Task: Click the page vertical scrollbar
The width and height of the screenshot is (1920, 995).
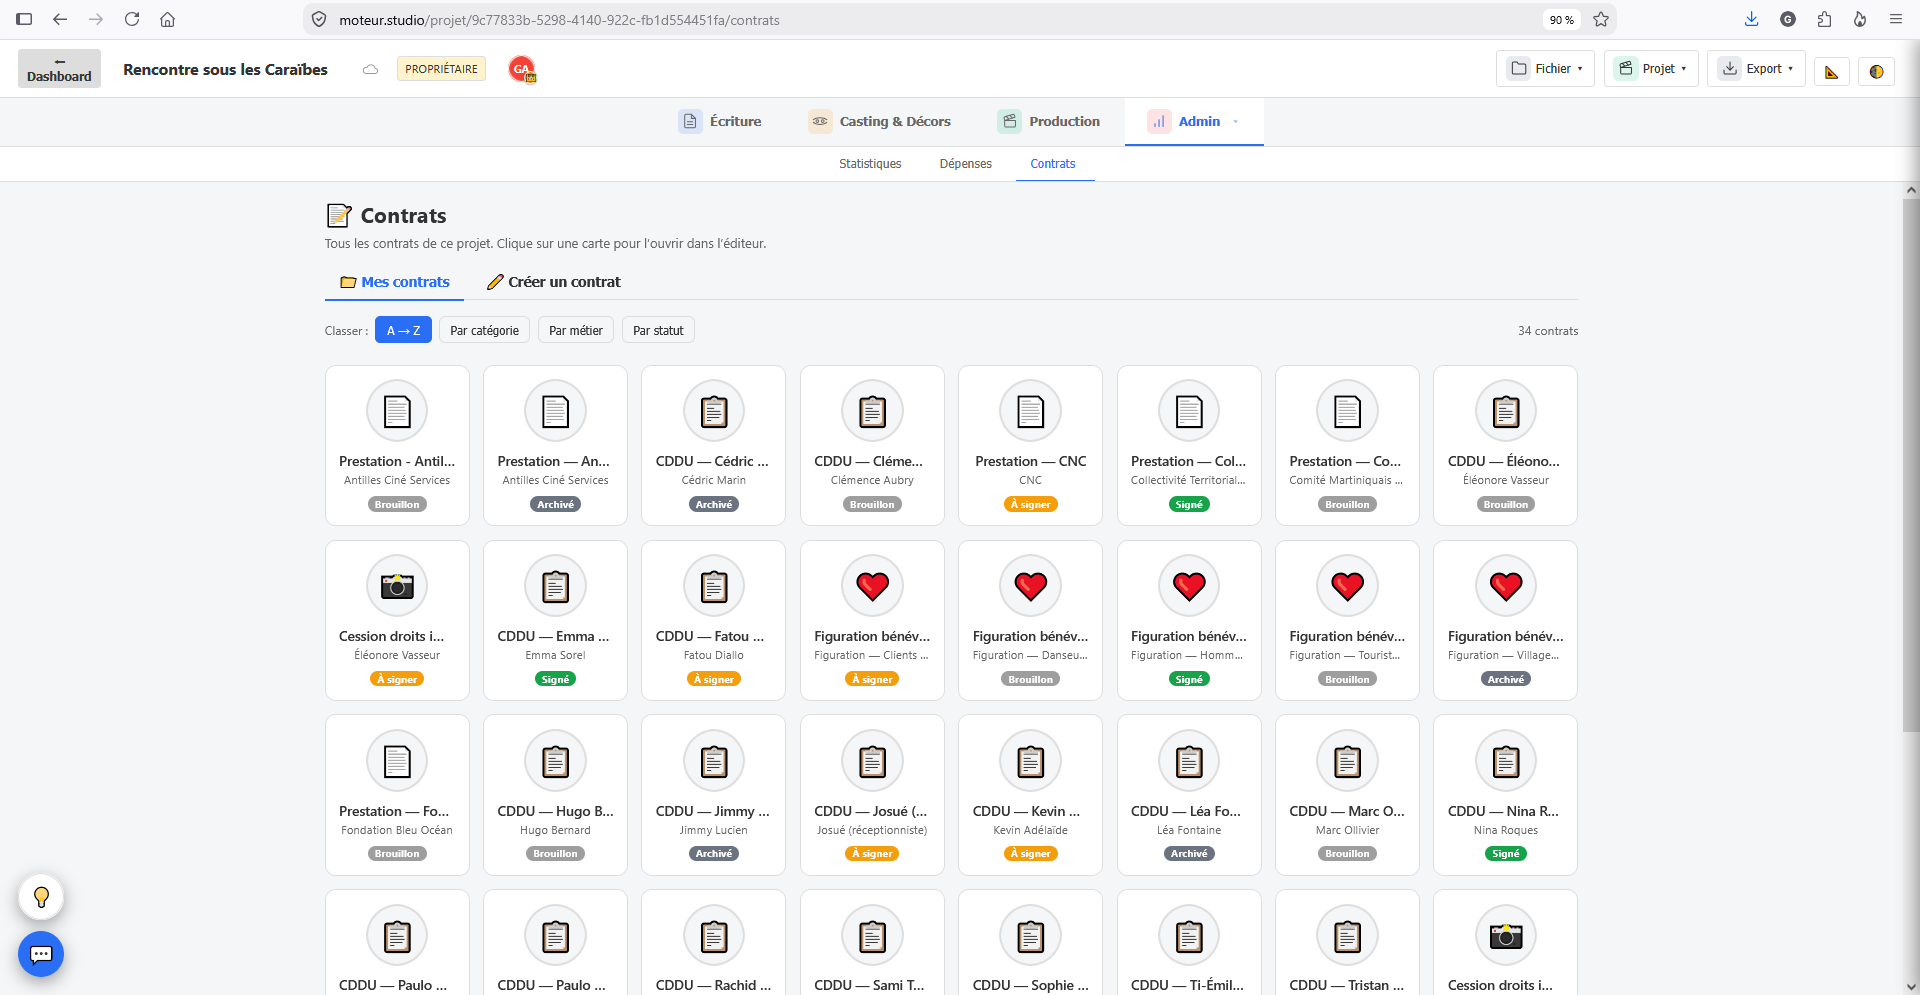Action: pos(1910,465)
